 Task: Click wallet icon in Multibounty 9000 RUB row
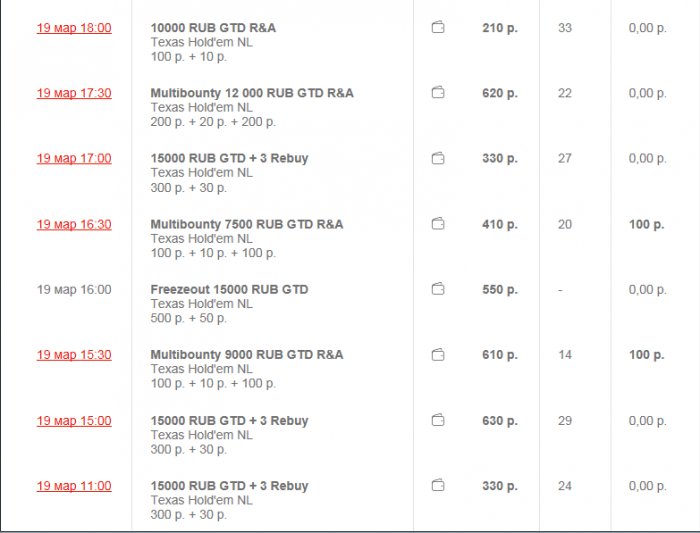(437, 355)
